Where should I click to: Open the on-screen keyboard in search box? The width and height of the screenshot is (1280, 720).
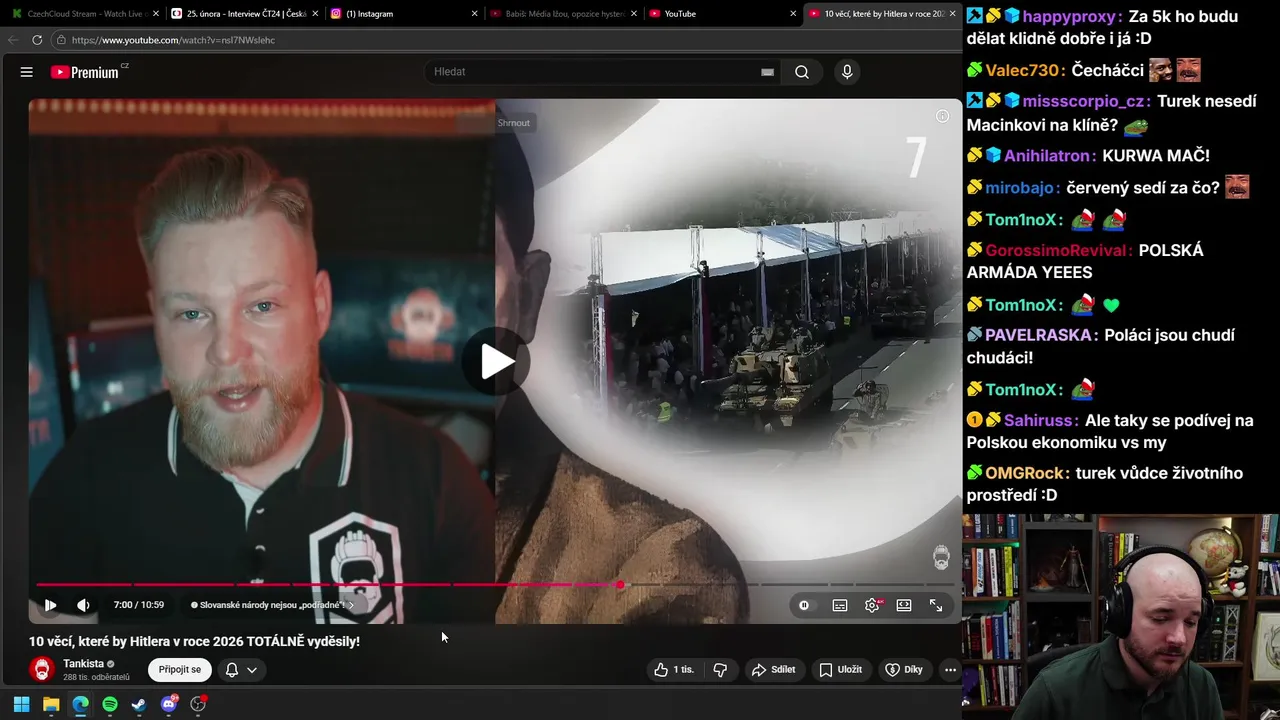point(767,72)
